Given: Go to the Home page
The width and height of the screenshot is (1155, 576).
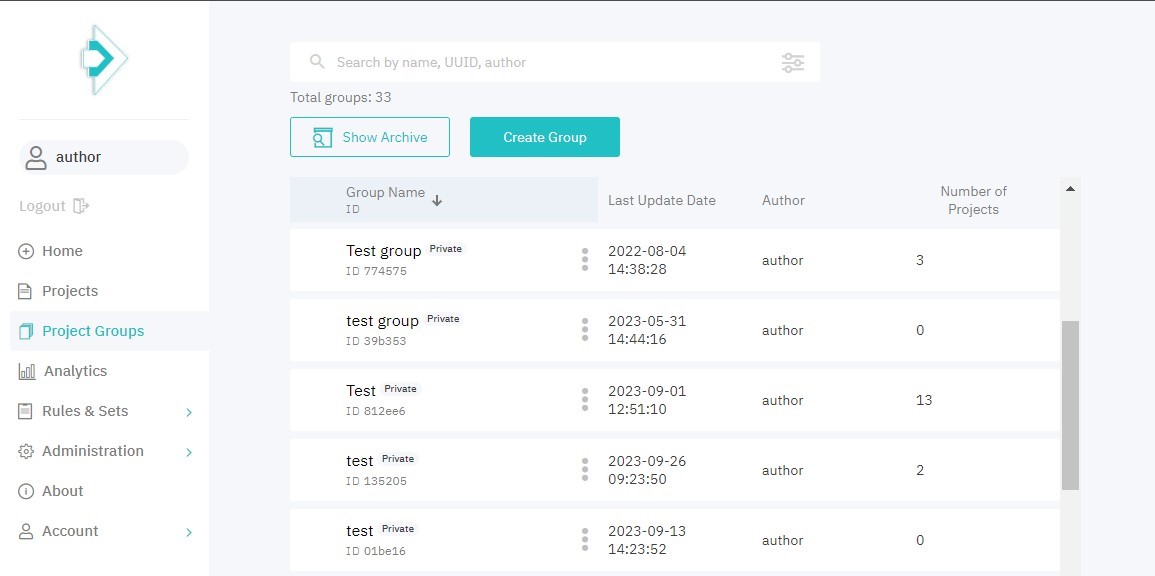Looking at the screenshot, I should 62,251.
